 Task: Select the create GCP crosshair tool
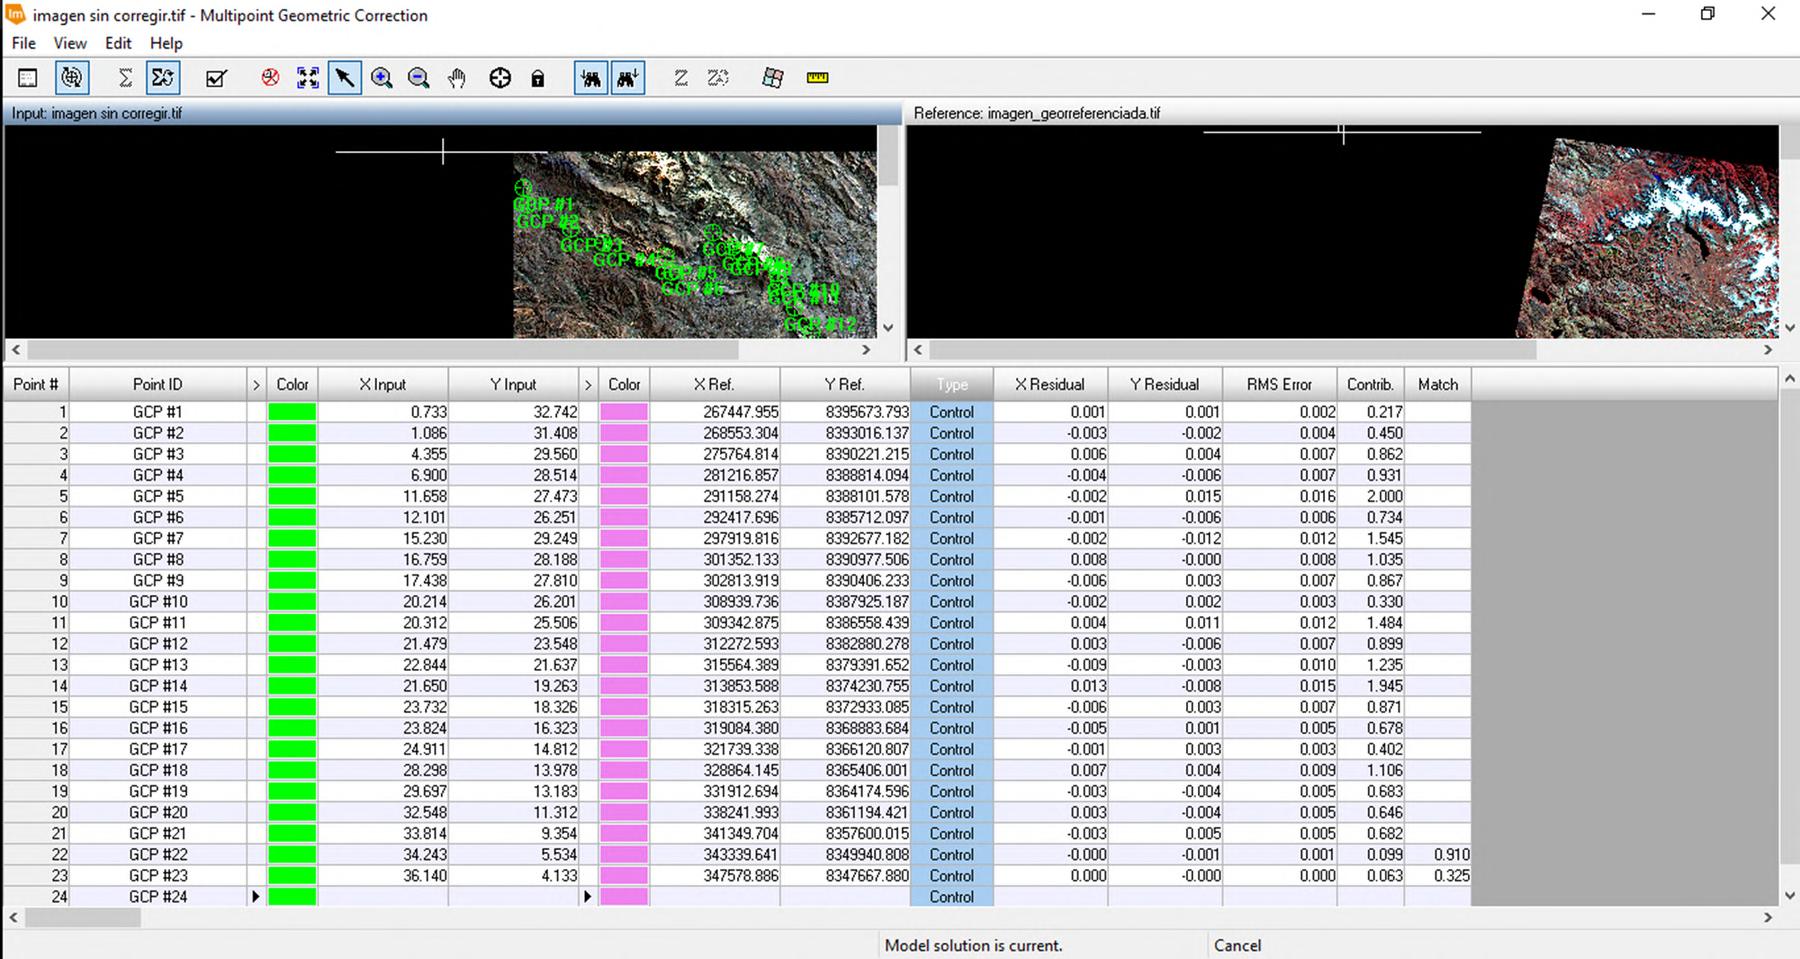(x=500, y=78)
